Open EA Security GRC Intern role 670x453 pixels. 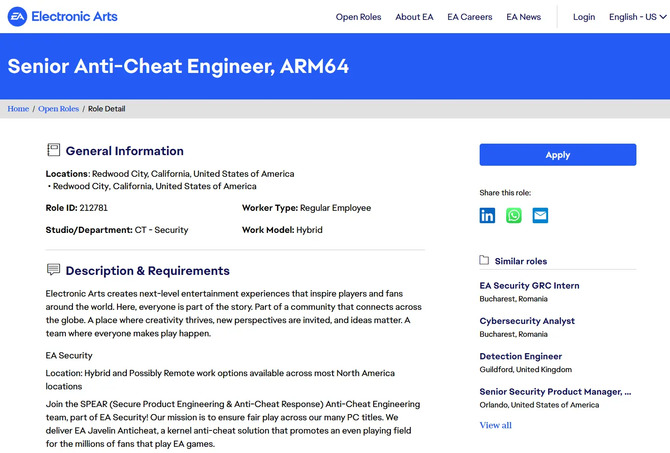pyautogui.click(x=529, y=285)
